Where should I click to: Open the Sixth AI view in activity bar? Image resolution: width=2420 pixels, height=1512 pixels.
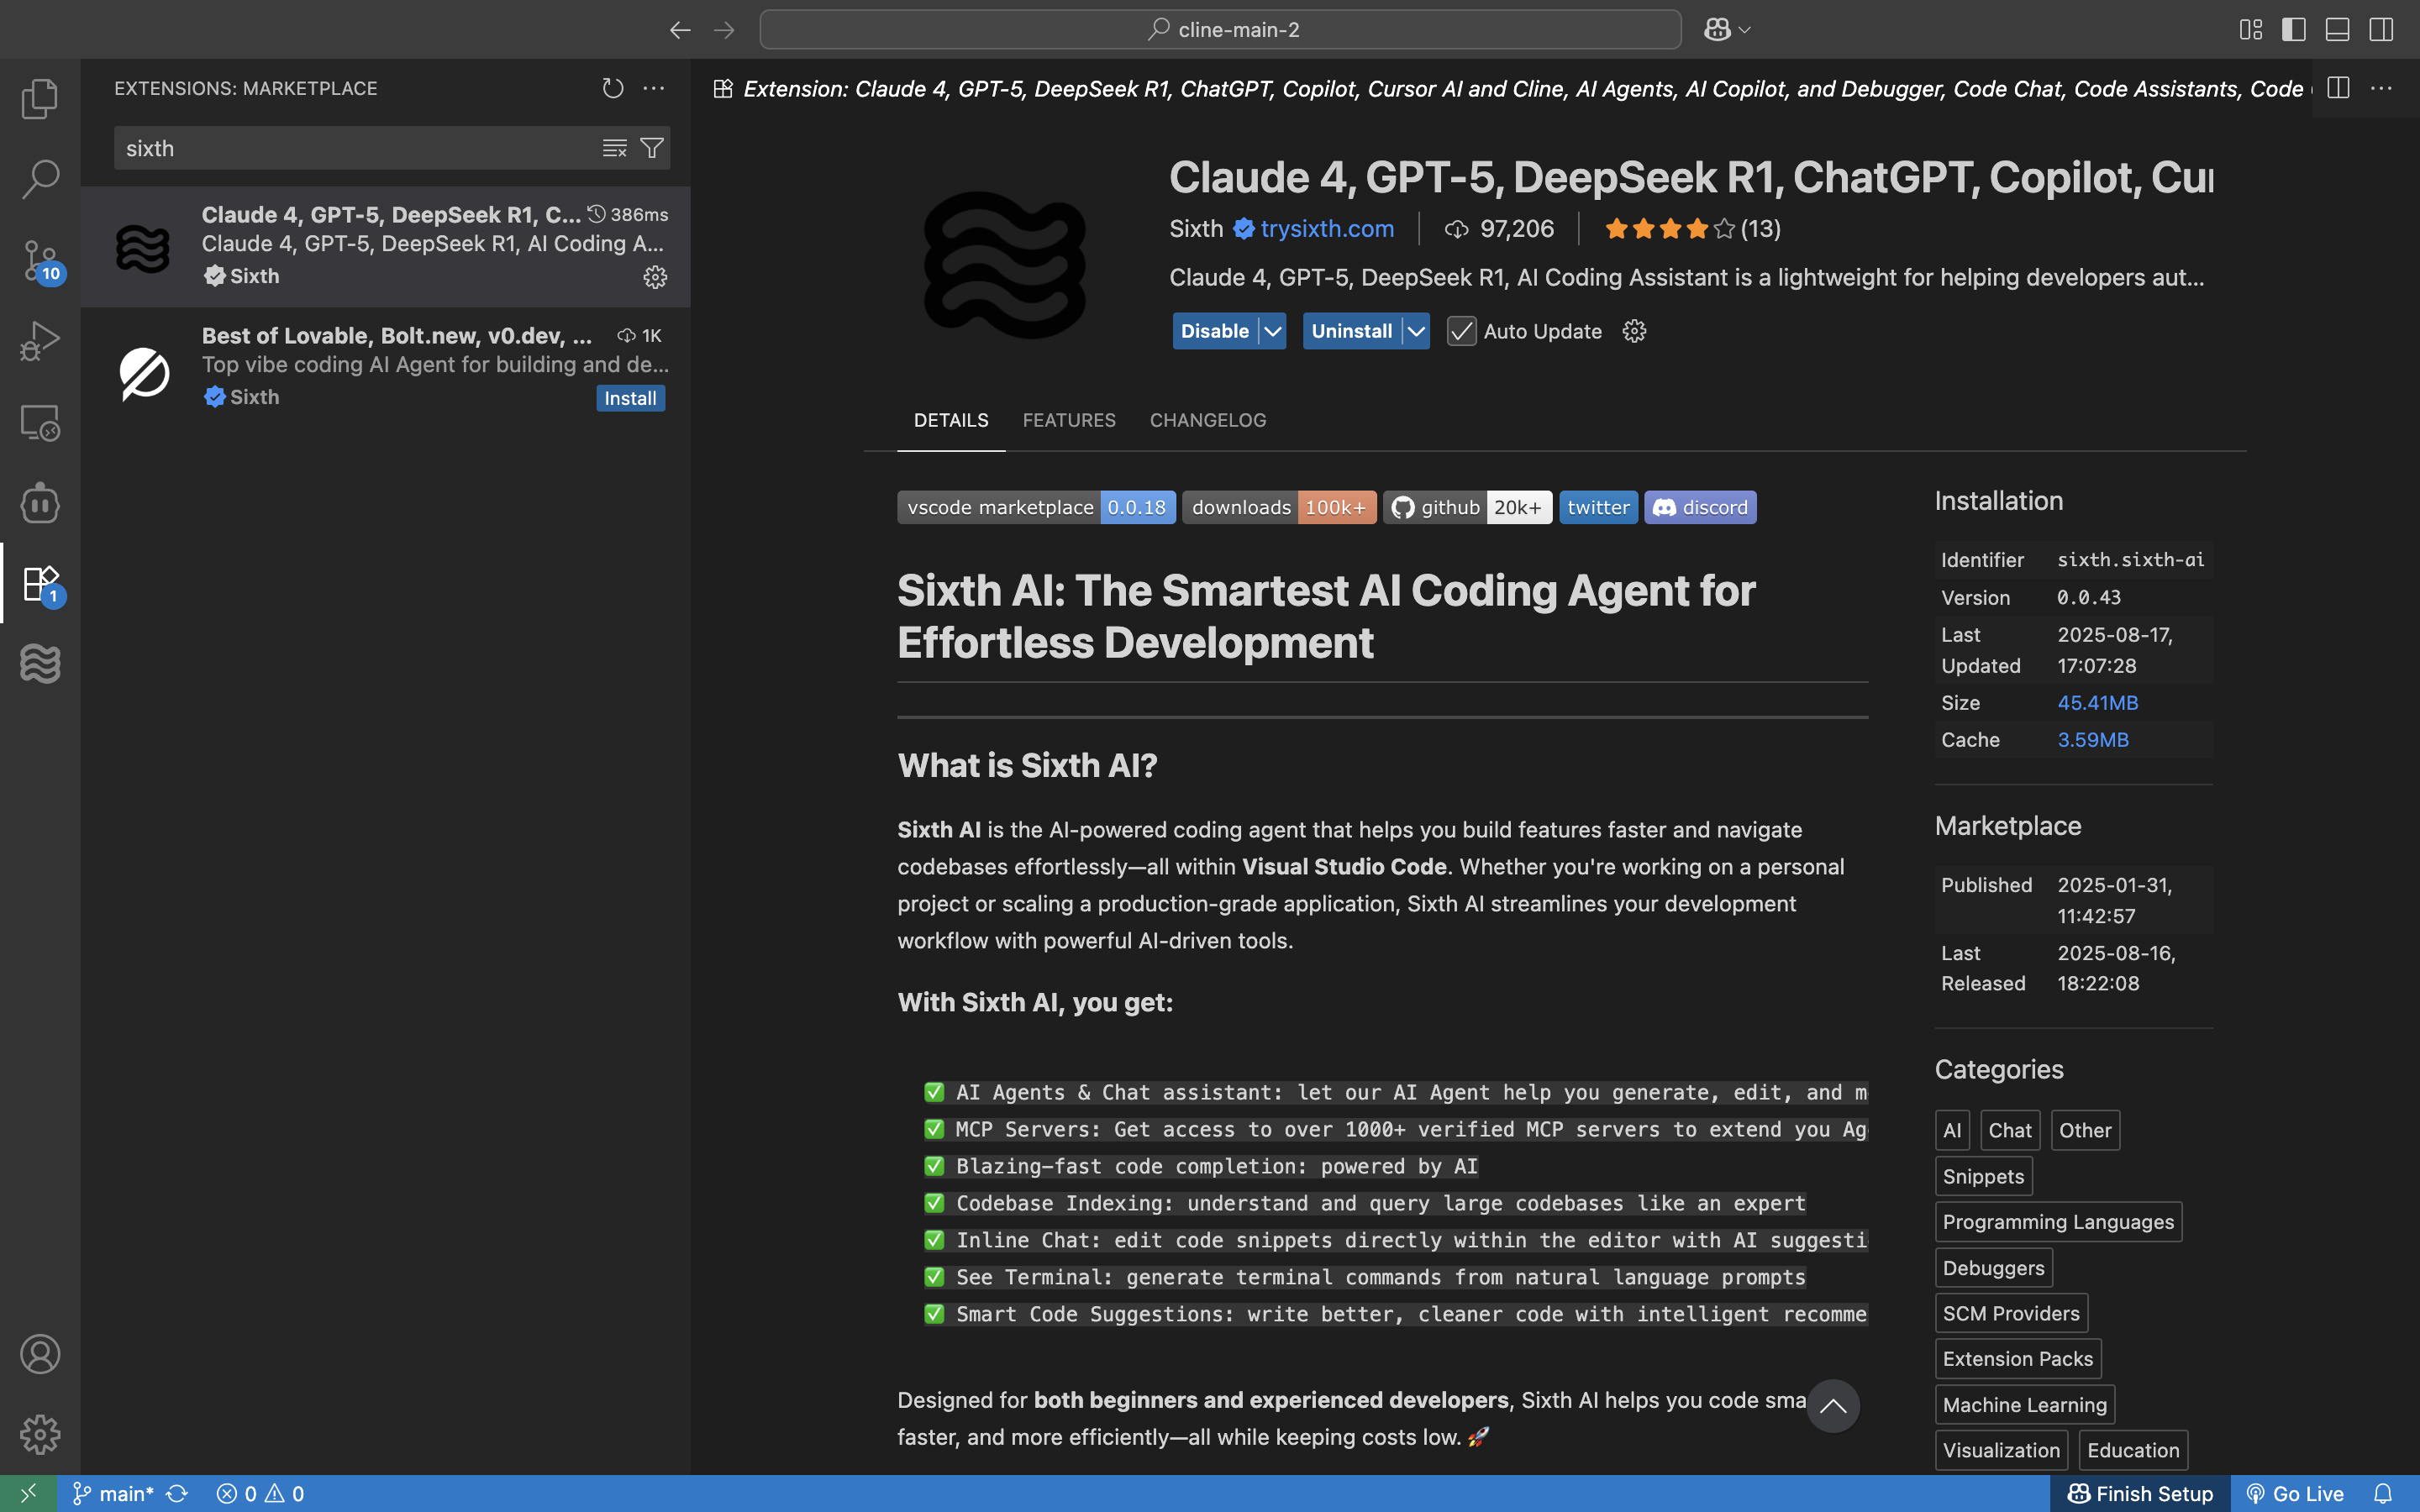[40, 664]
